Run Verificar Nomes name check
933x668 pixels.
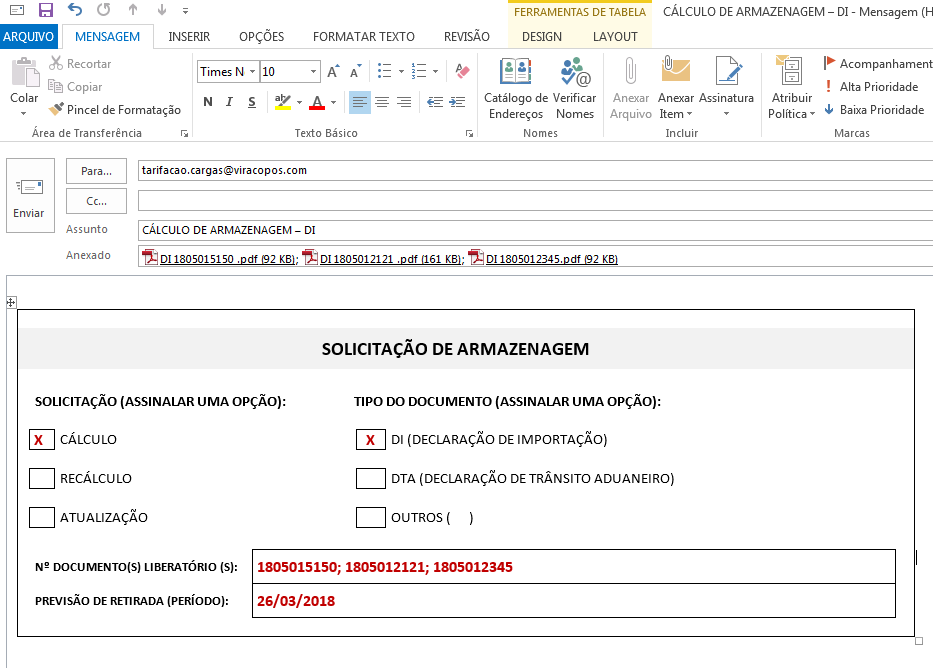point(575,89)
